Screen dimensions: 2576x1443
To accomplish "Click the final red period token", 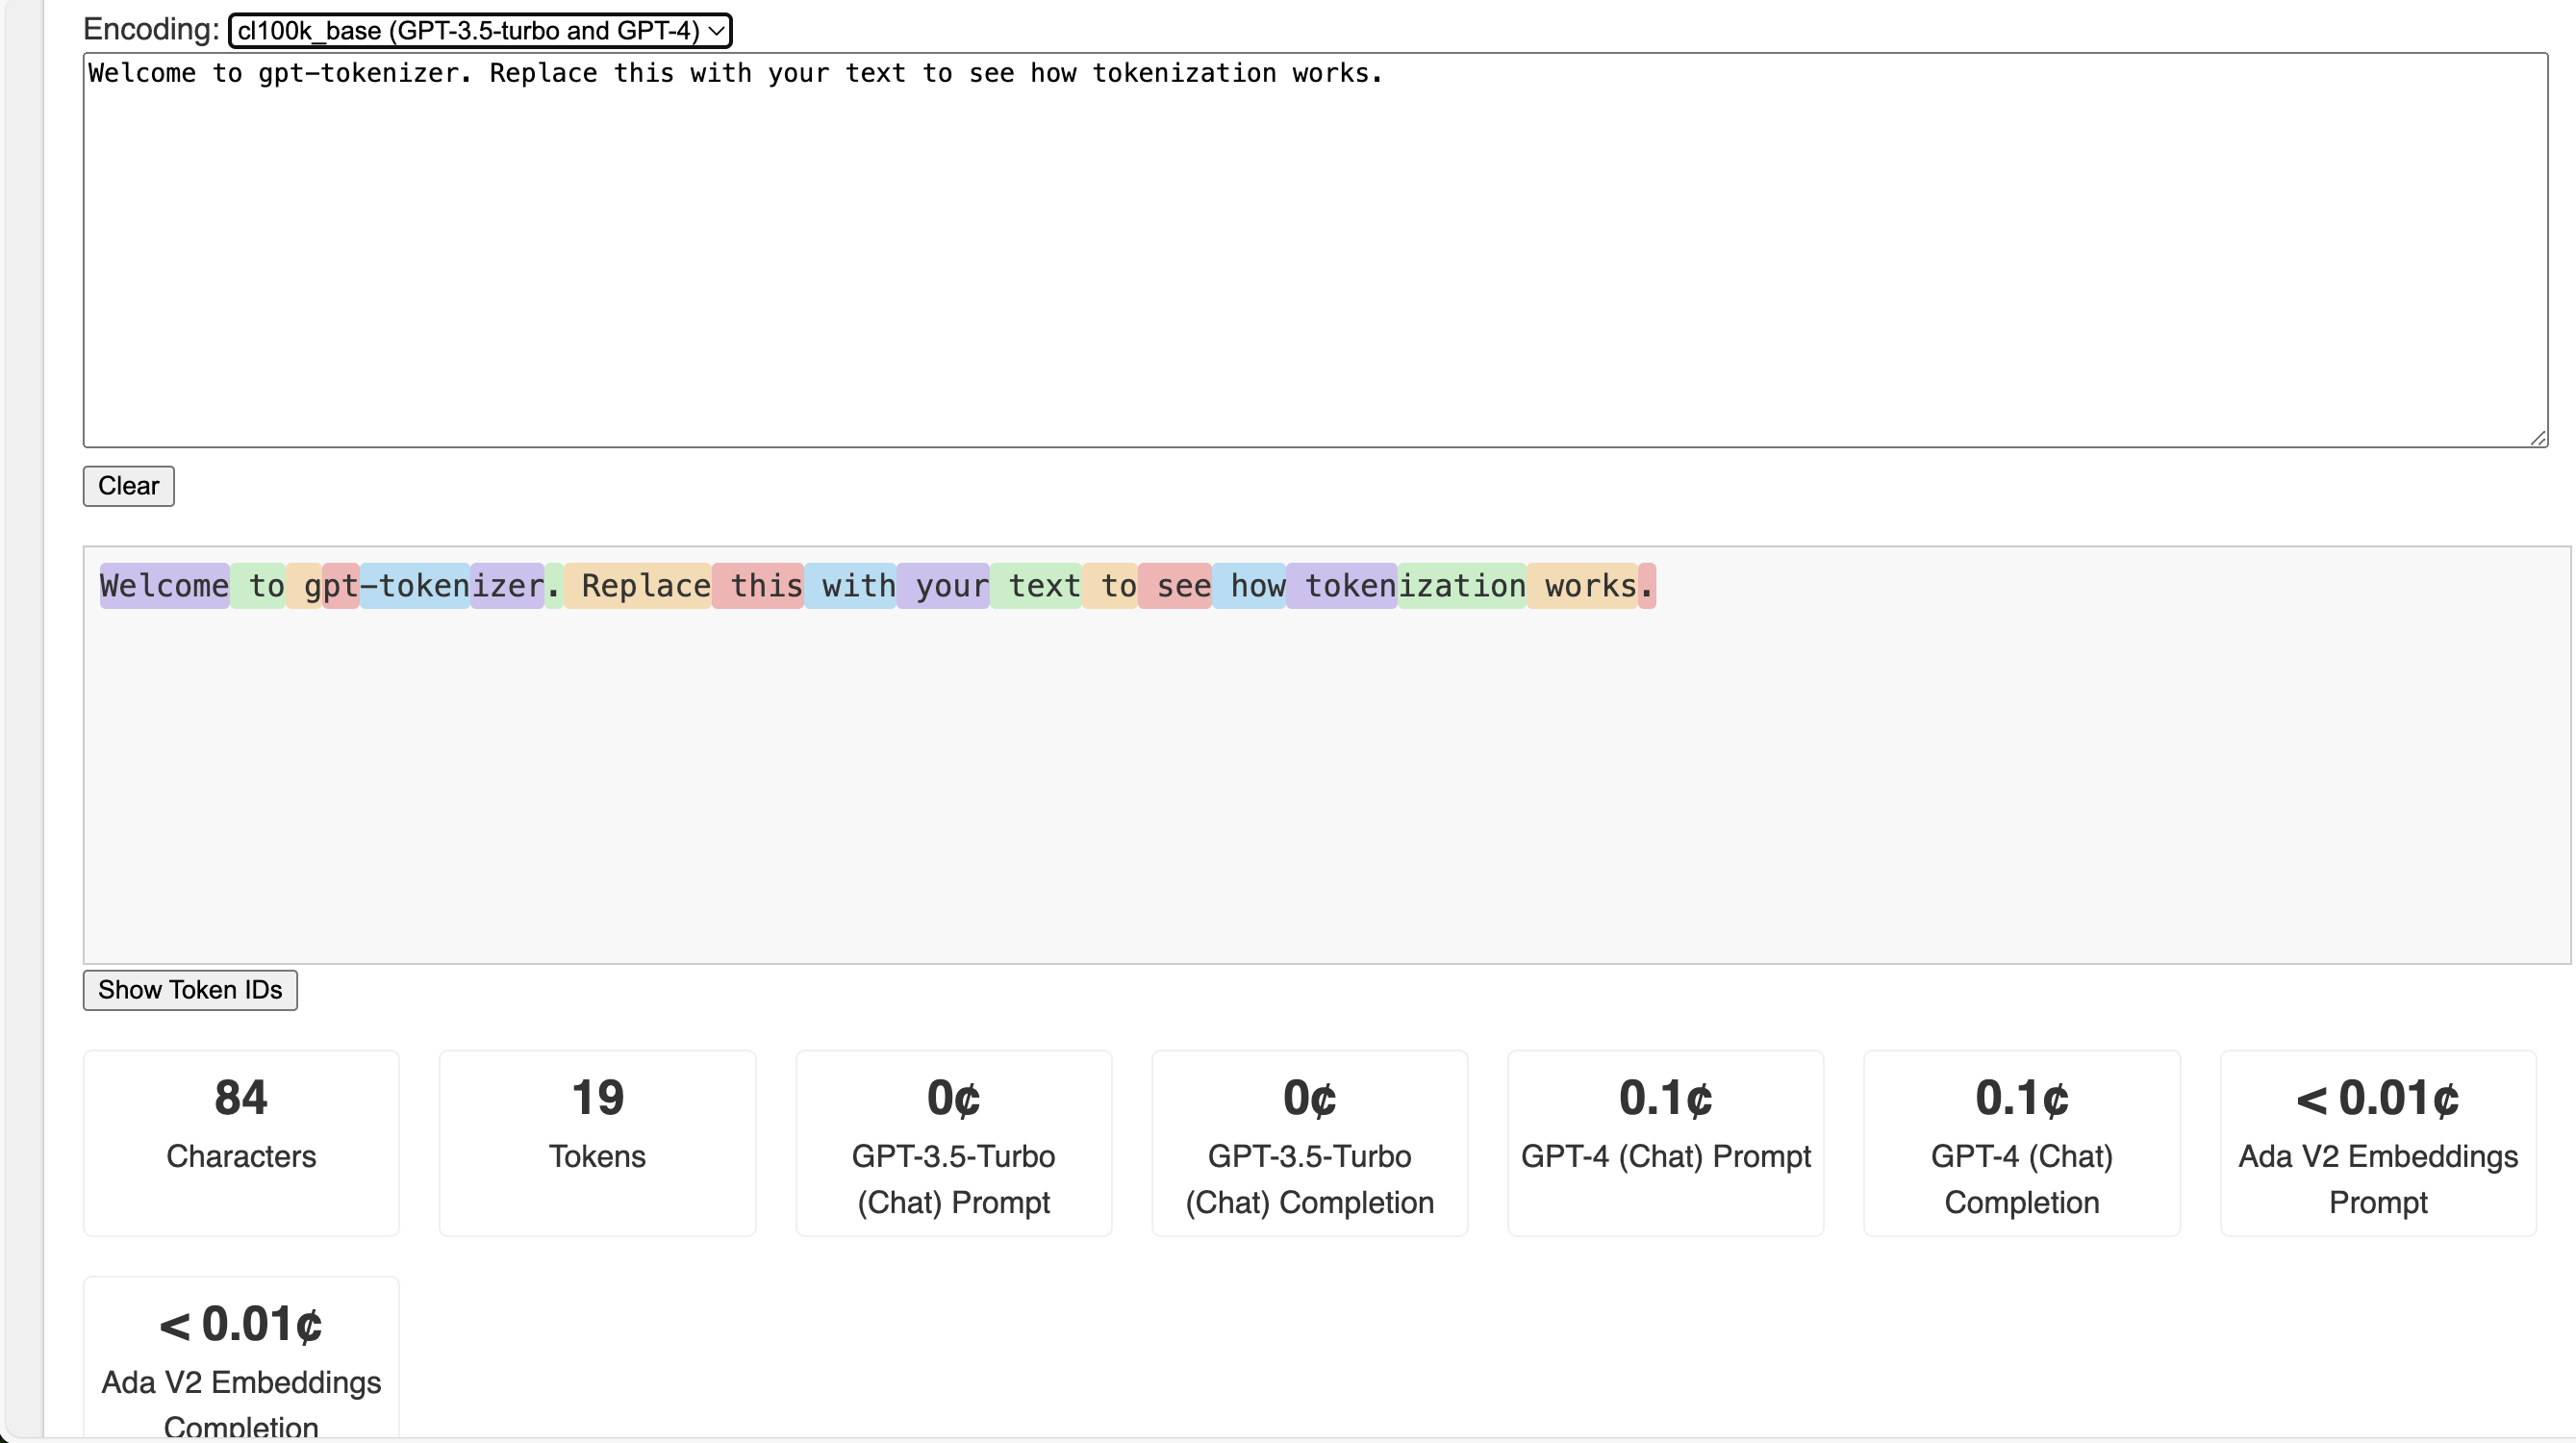I will click(1647, 586).
